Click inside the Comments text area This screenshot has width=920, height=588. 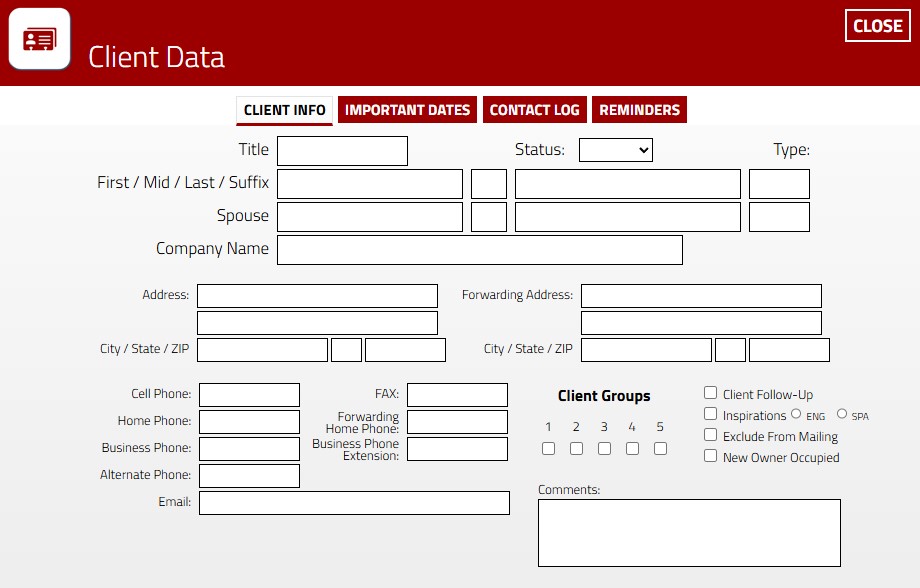coord(689,533)
